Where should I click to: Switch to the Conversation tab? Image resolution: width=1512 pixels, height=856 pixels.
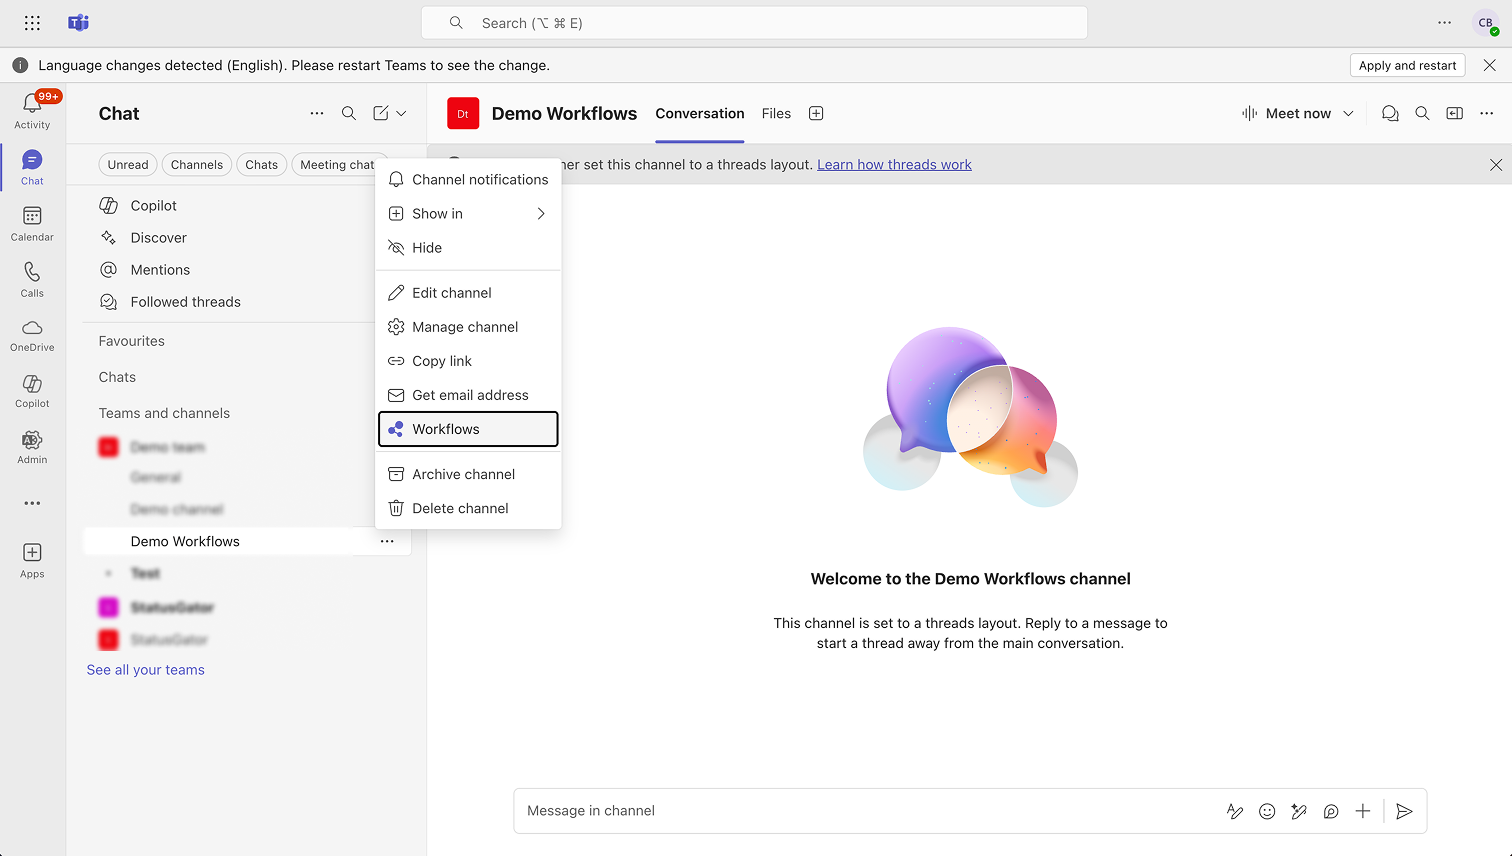[x=700, y=113]
